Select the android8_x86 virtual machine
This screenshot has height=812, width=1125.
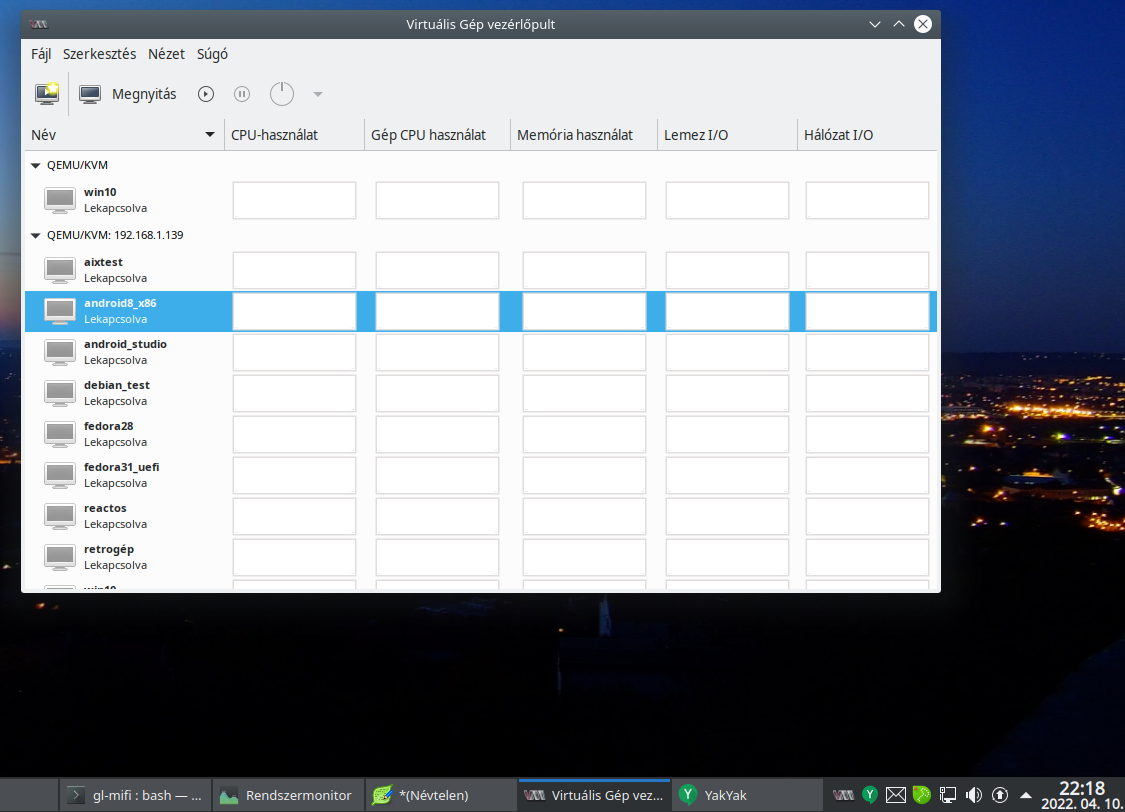pyautogui.click(x=481, y=311)
